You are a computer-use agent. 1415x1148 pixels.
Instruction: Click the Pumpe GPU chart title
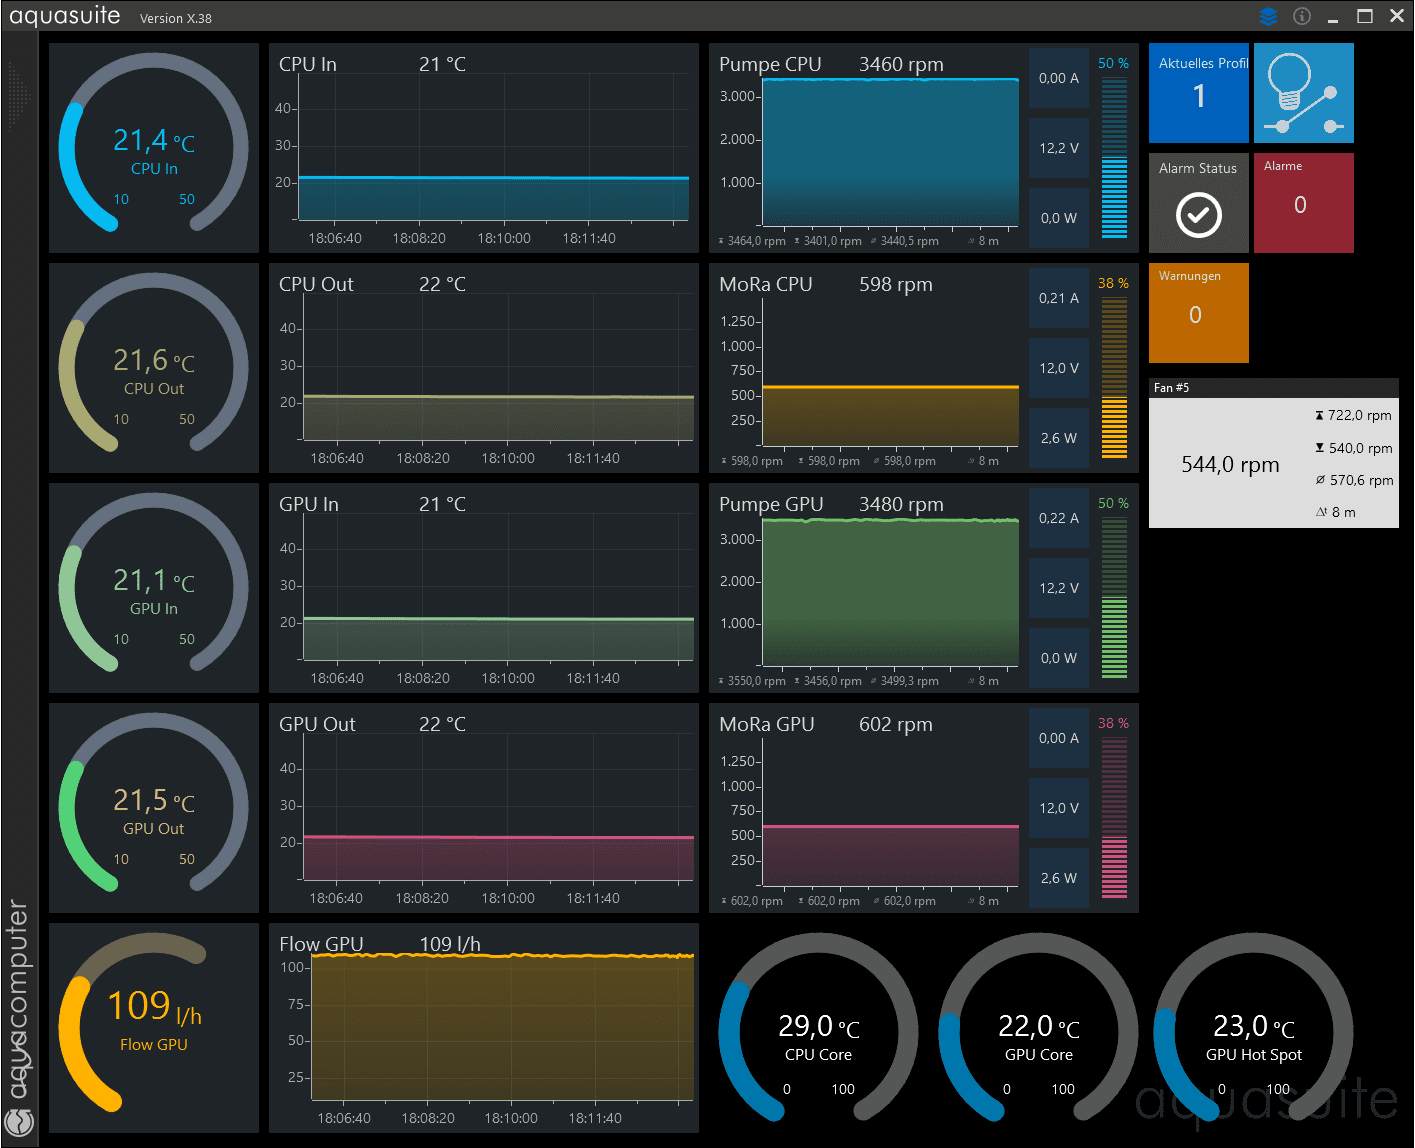click(x=771, y=504)
